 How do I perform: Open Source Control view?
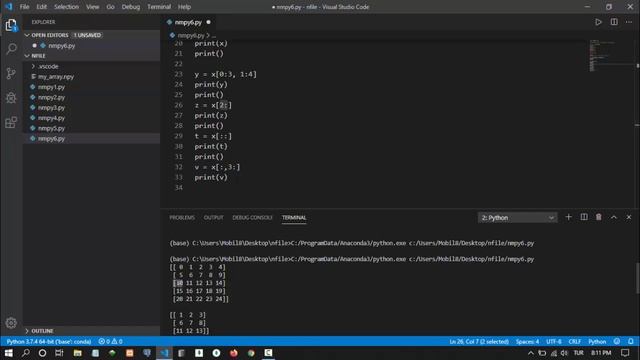point(11,73)
